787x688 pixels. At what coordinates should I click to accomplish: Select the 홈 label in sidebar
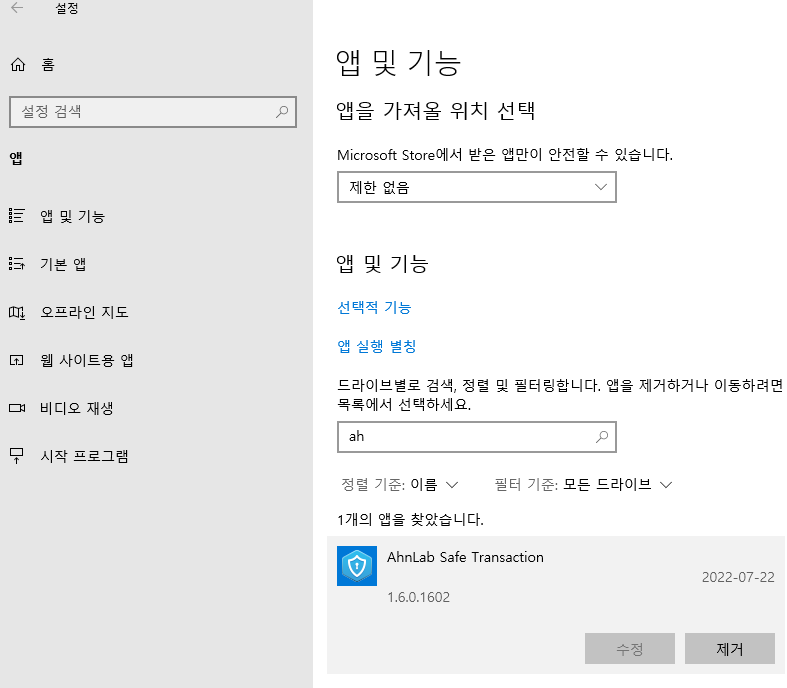click(x=48, y=65)
